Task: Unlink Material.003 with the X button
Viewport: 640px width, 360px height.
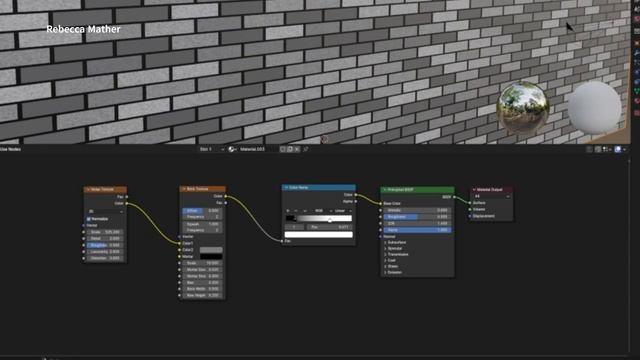Action: pos(297,149)
